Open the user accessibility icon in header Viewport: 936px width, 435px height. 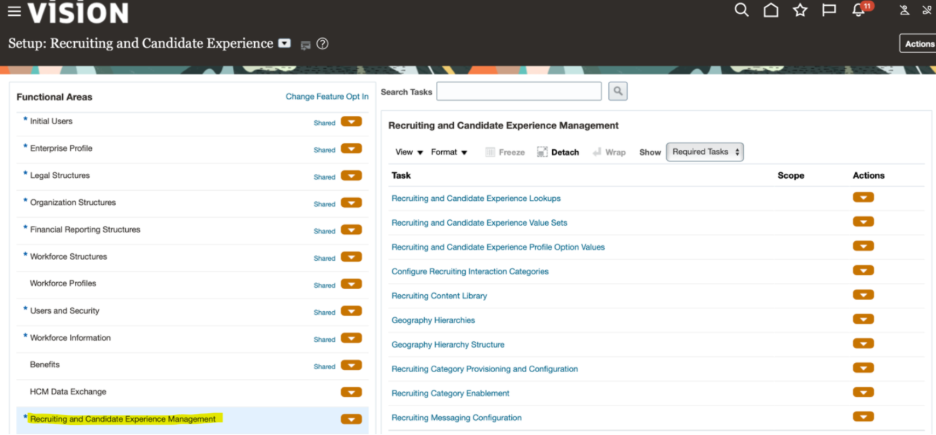(x=904, y=10)
